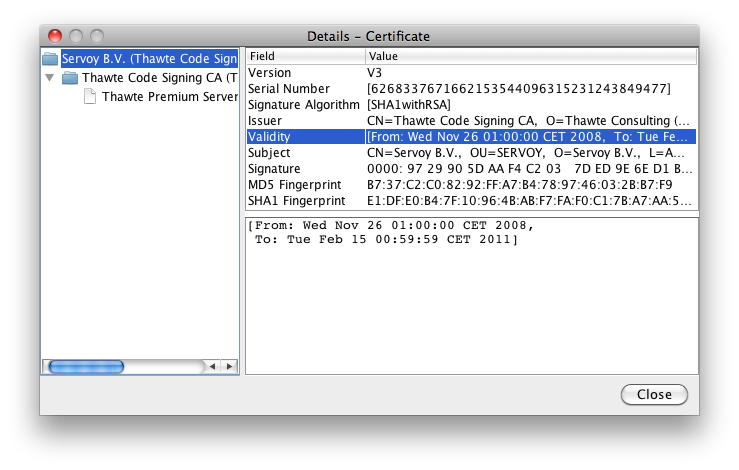Select the Servoy B.V. certificate tree entry

(149, 59)
